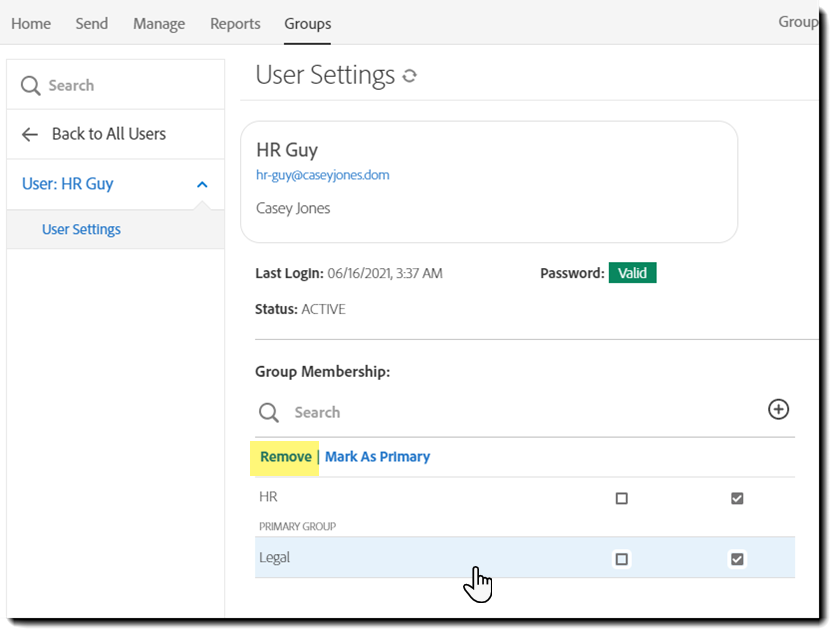Check the first checkbox on the HR row
830x629 pixels.
coord(622,497)
